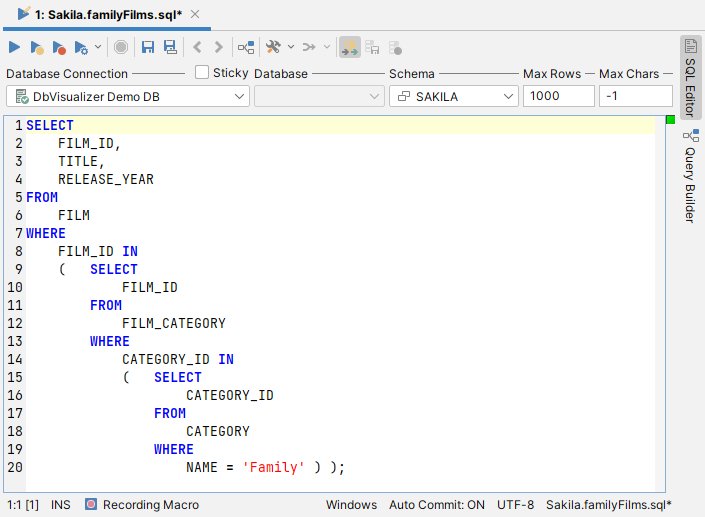This screenshot has height=517, width=705.
Task: Click the previous statement arrow icon
Action: tap(197, 47)
